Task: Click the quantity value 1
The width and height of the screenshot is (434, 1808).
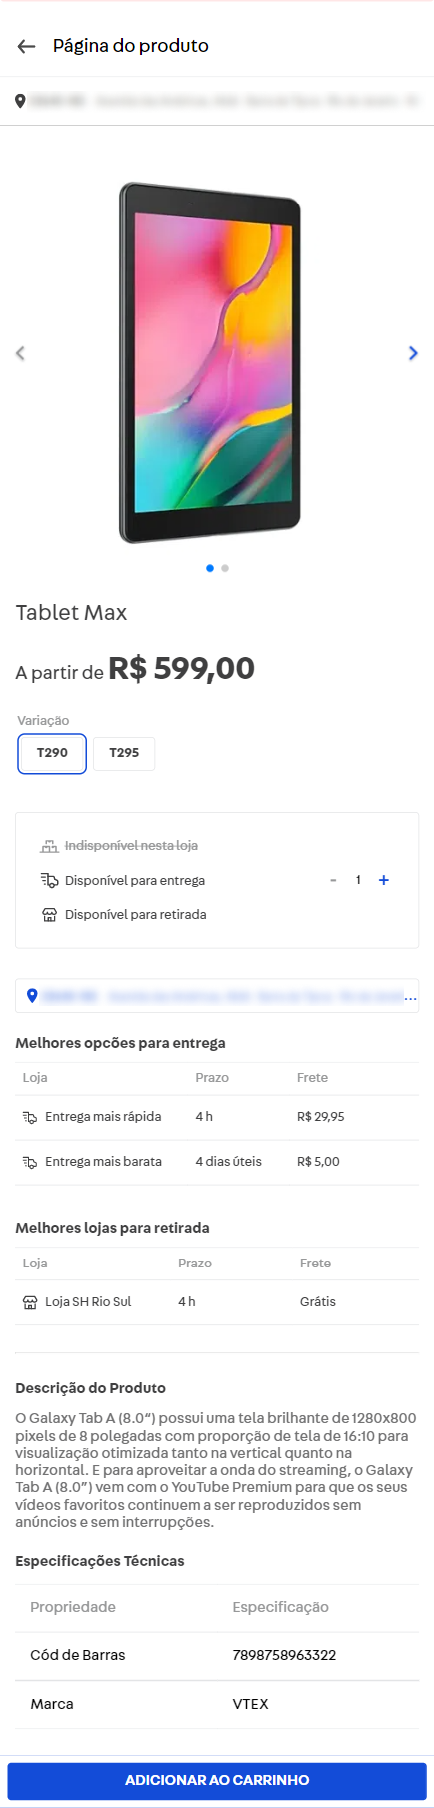Action: point(358,880)
